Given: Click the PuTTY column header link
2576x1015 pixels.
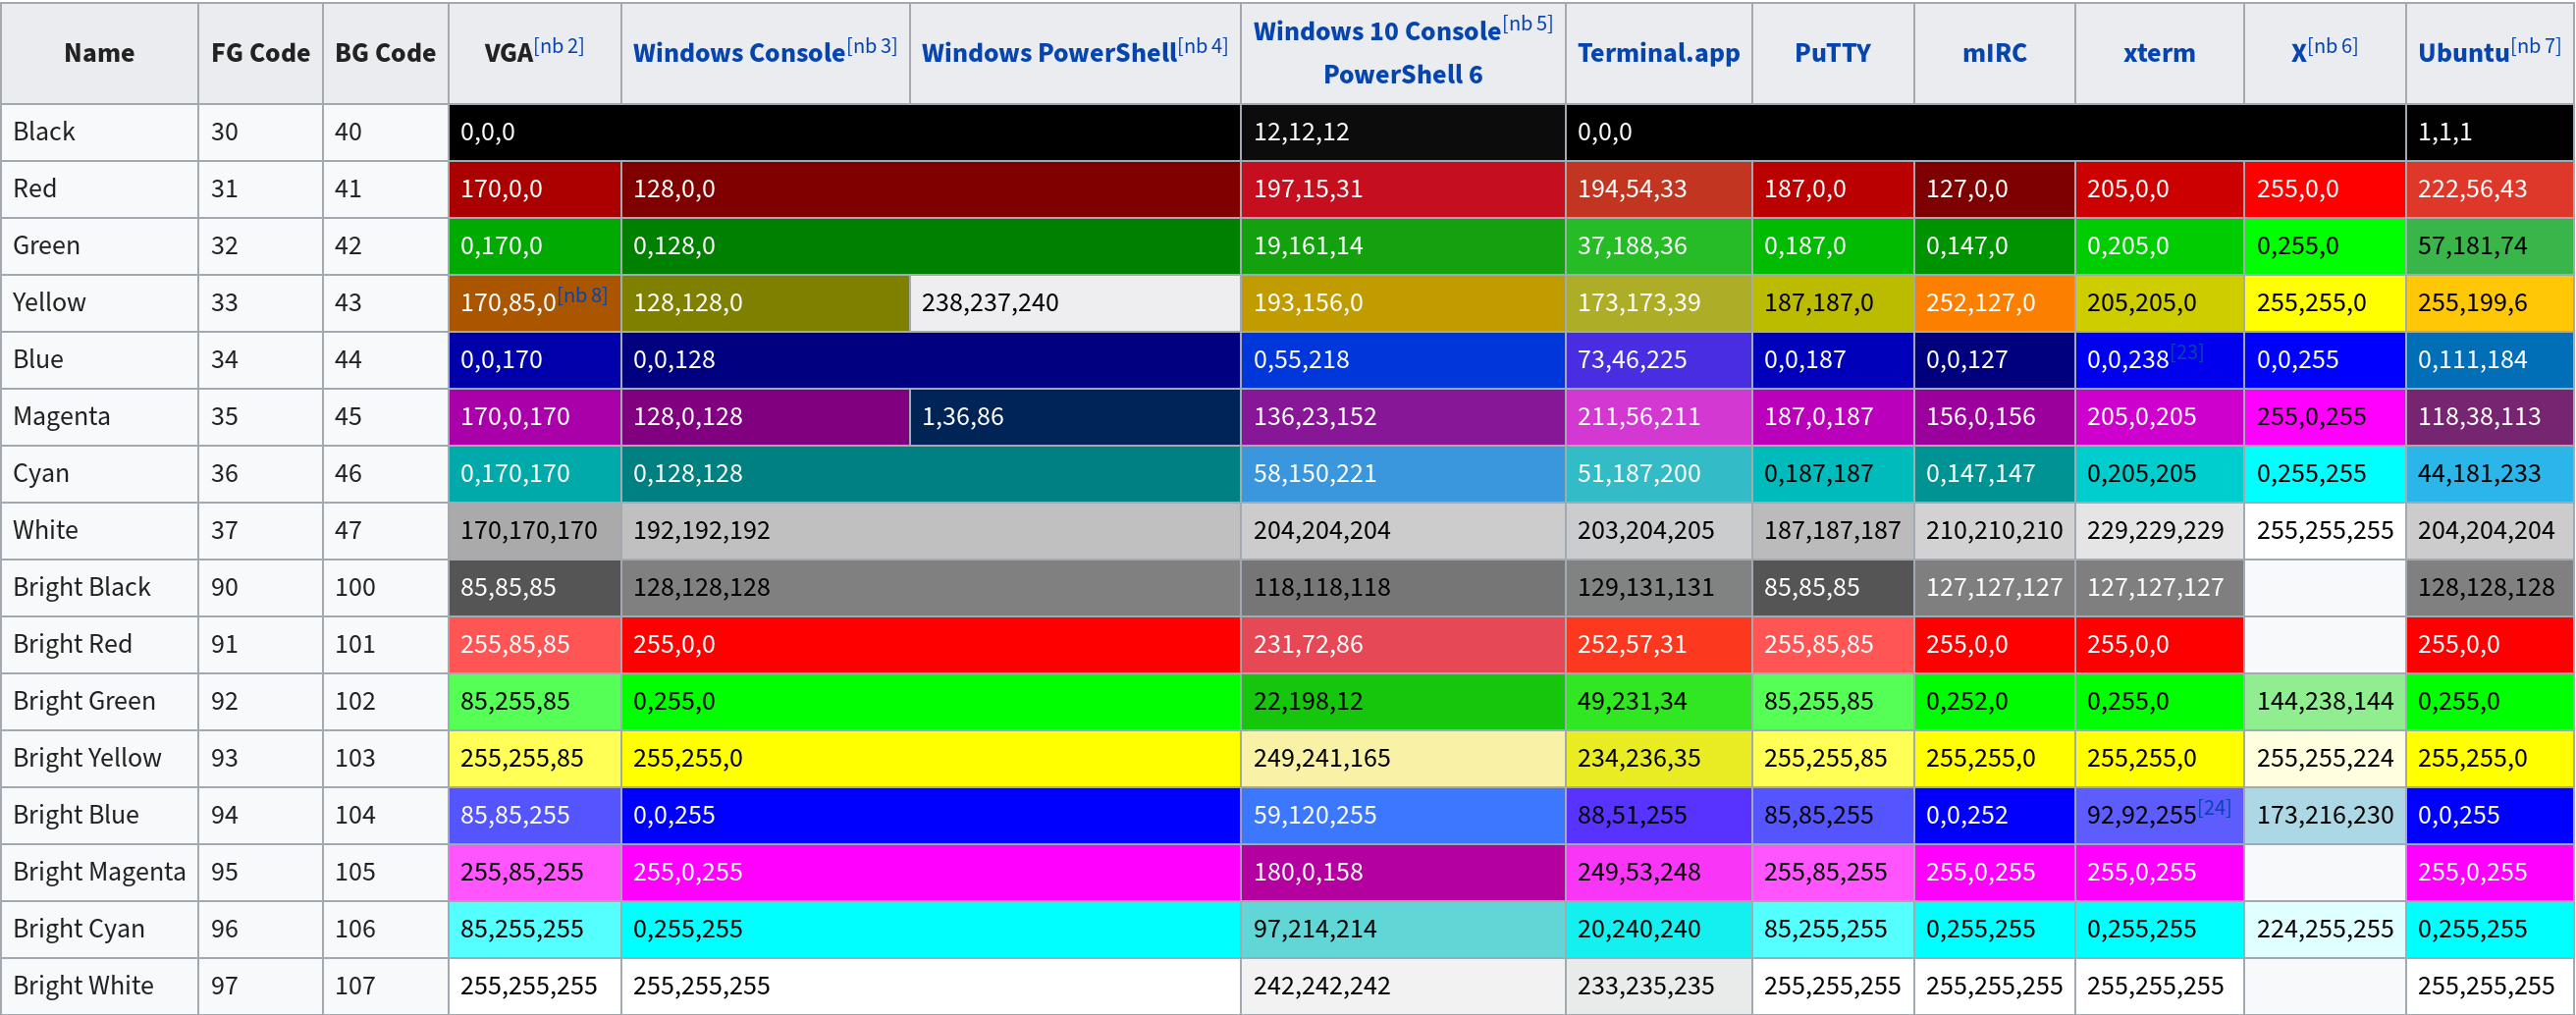Looking at the screenshot, I should click(1832, 53).
